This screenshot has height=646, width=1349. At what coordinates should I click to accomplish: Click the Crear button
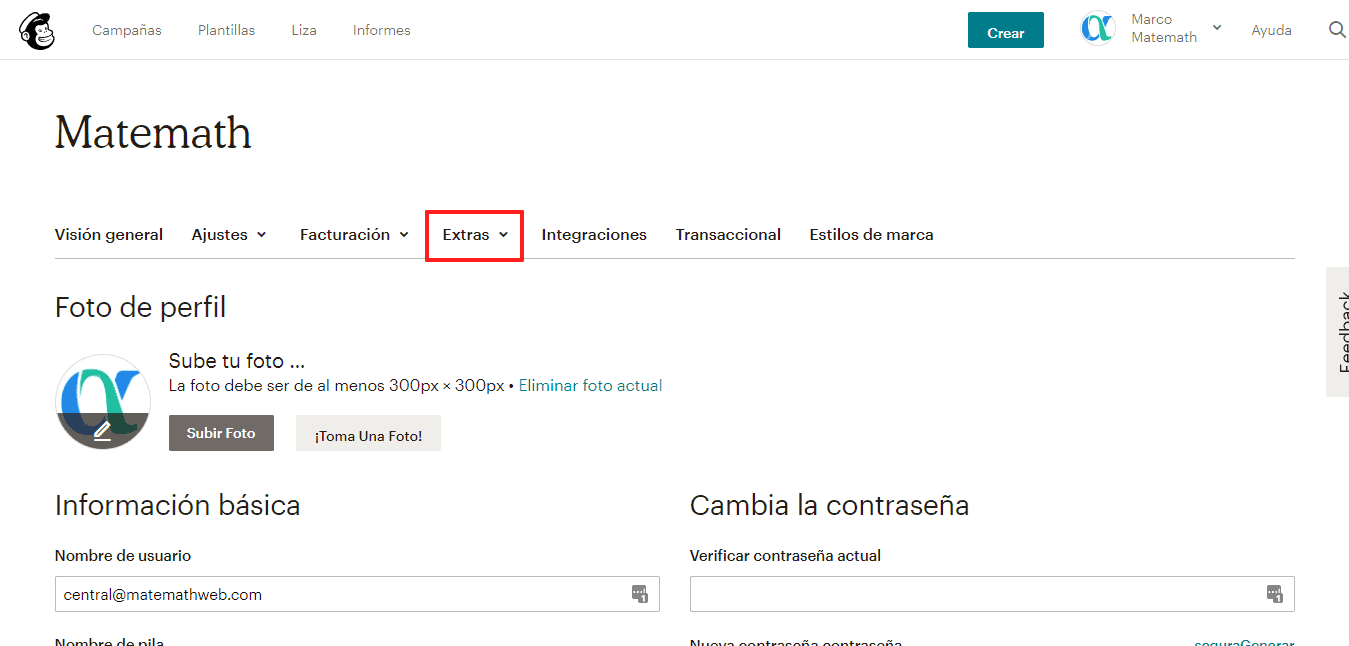click(x=1006, y=30)
